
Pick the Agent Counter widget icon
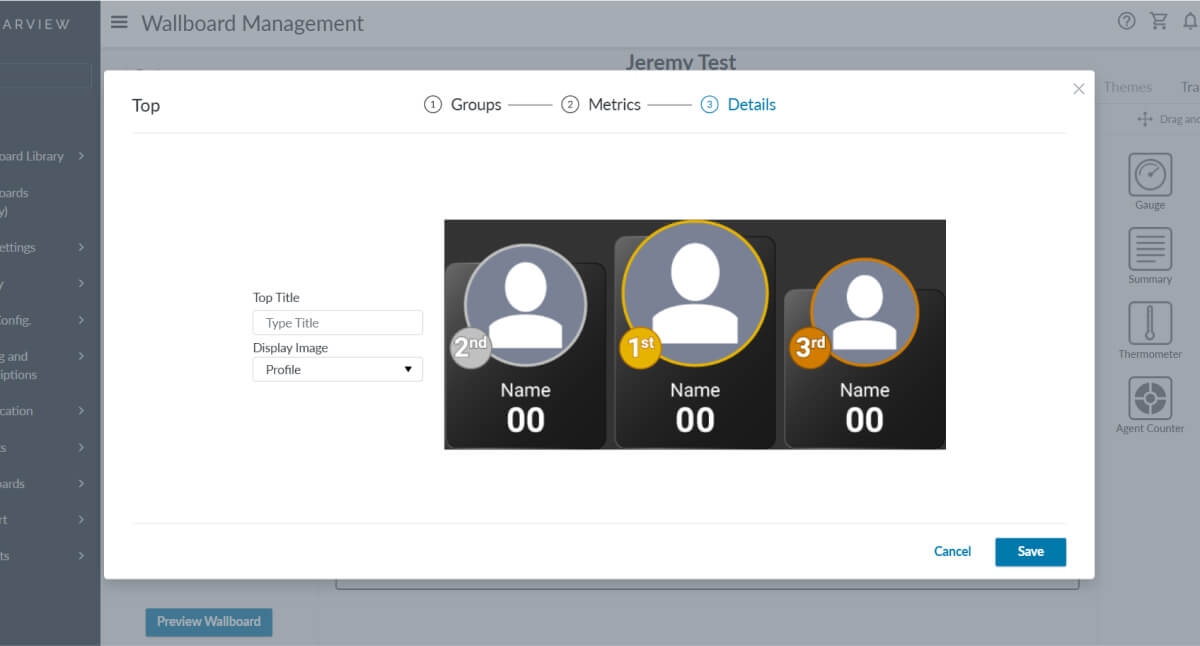tap(1150, 398)
